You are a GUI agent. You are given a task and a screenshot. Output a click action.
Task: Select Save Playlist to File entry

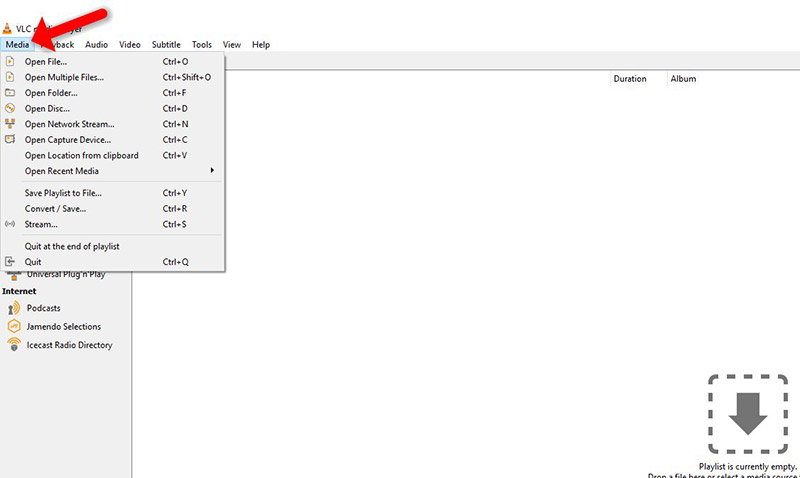click(x=63, y=193)
